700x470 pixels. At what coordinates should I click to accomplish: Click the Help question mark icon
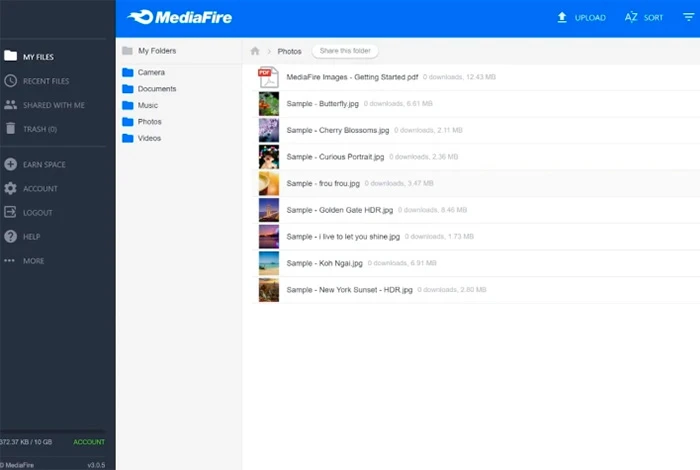(11, 236)
